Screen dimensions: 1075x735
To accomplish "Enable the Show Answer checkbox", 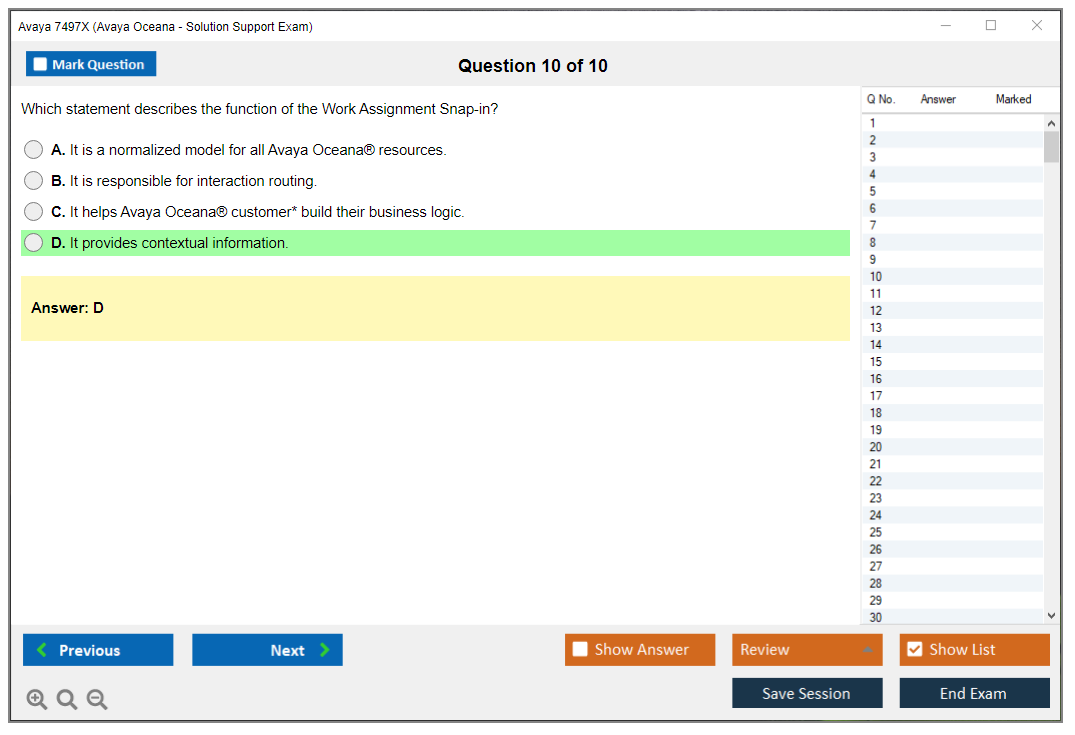I will tap(580, 650).
